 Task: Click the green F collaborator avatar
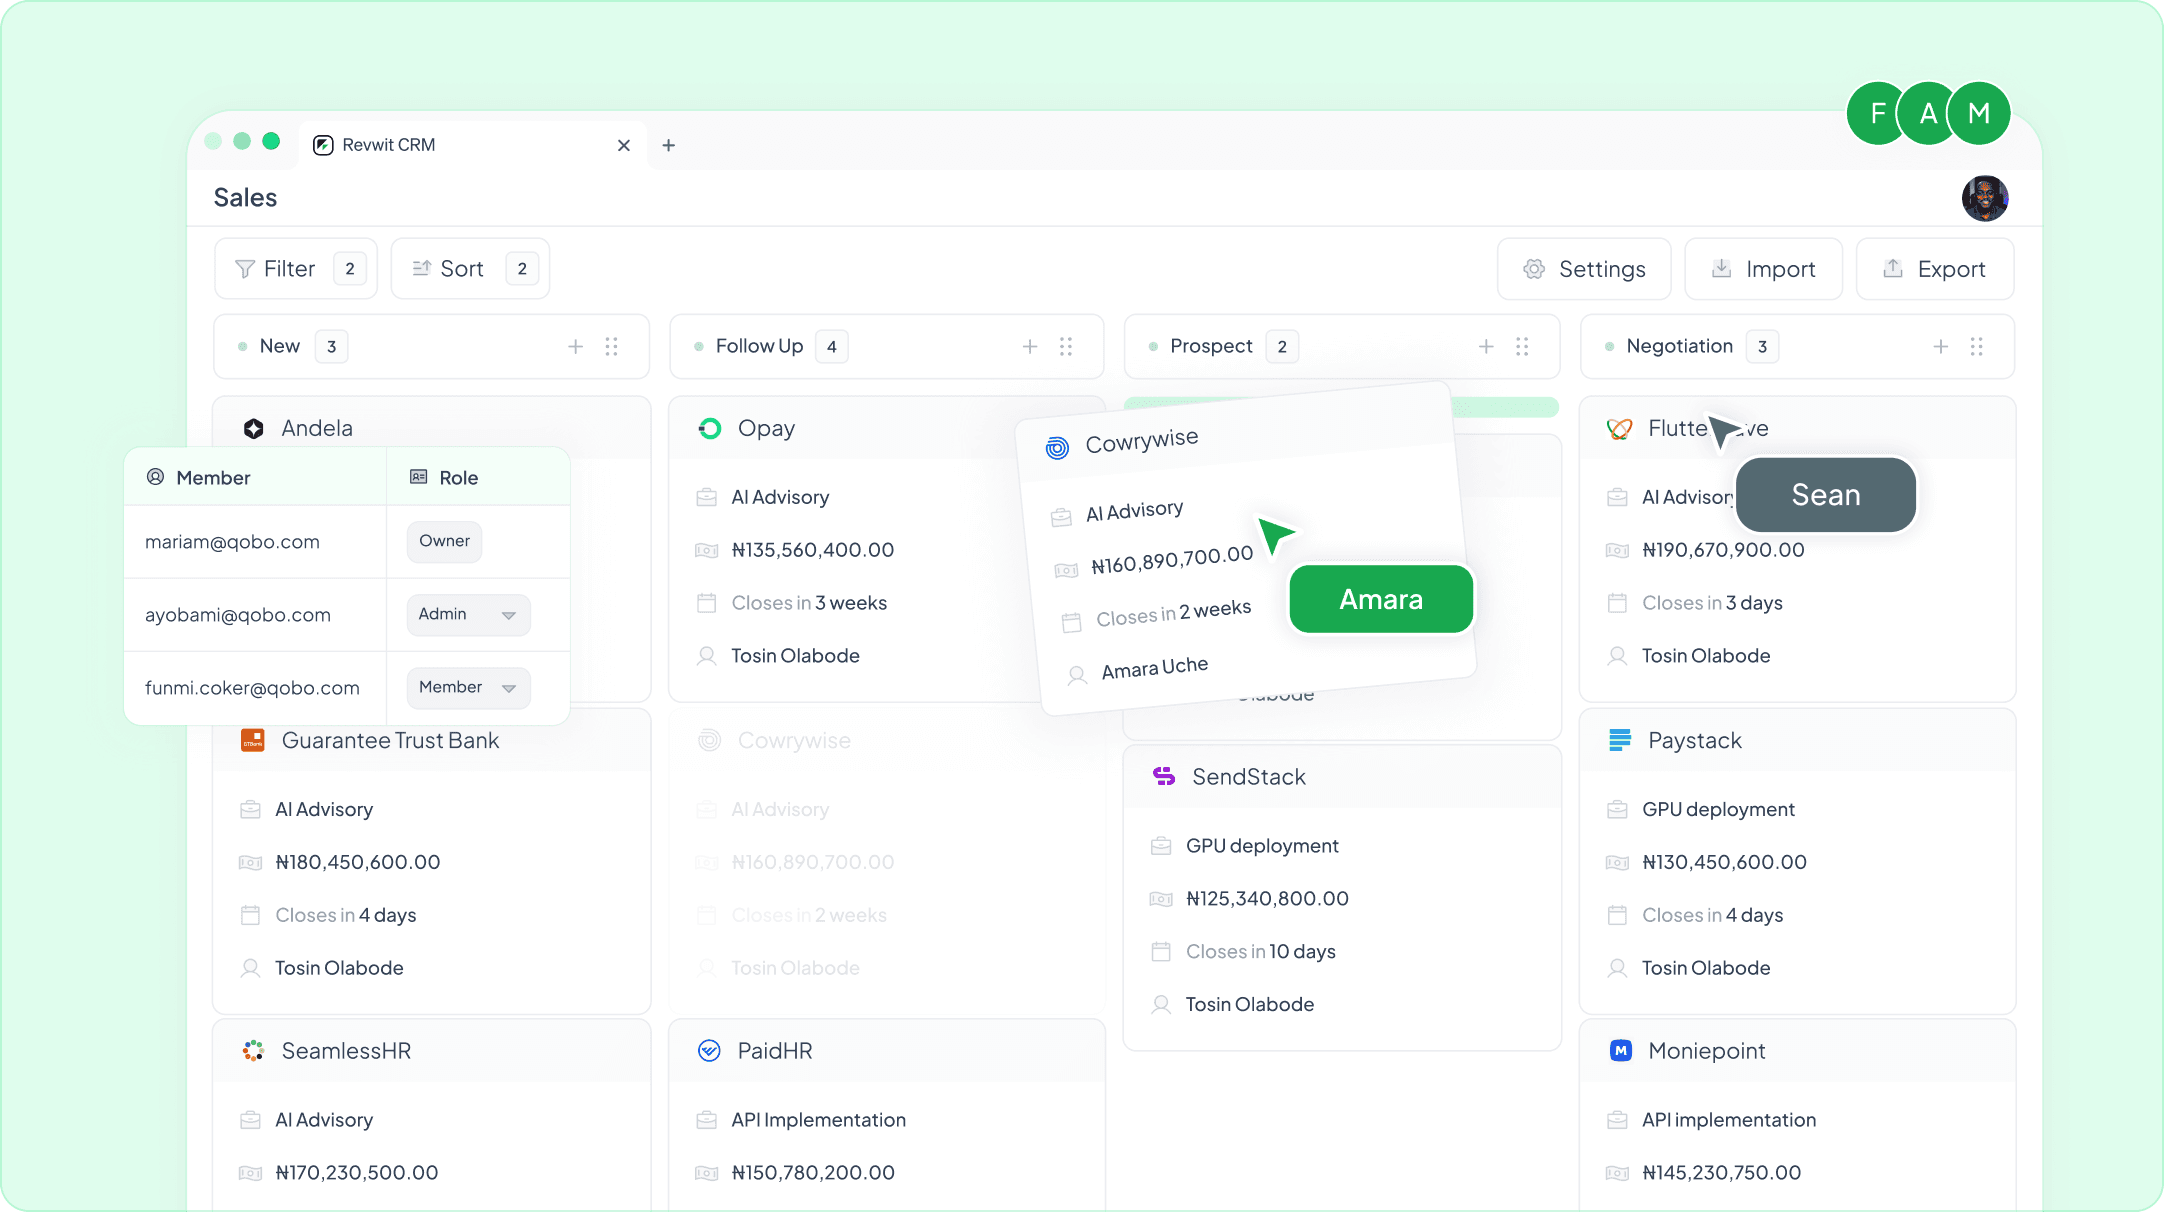1877,113
